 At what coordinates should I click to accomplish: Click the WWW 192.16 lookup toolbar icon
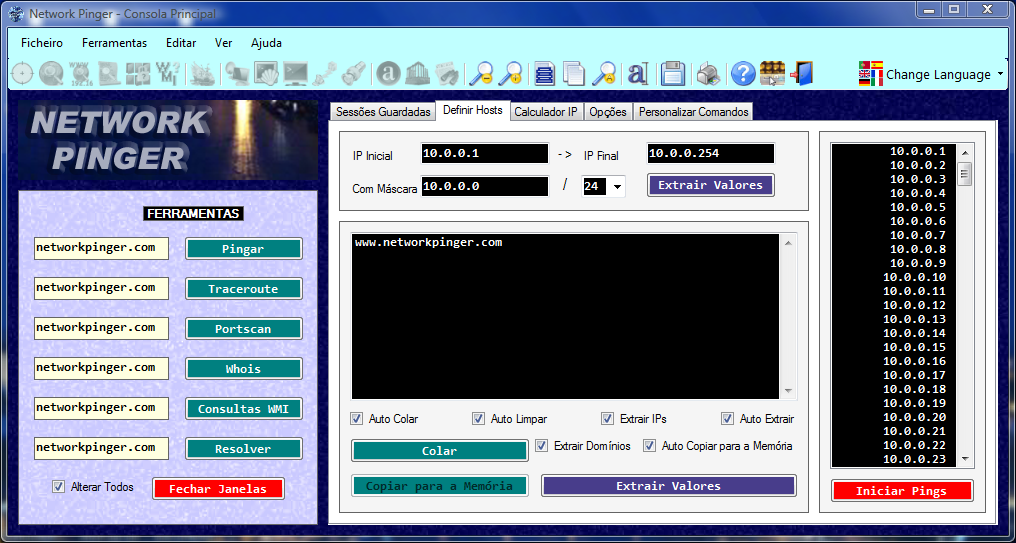coord(80,73)
